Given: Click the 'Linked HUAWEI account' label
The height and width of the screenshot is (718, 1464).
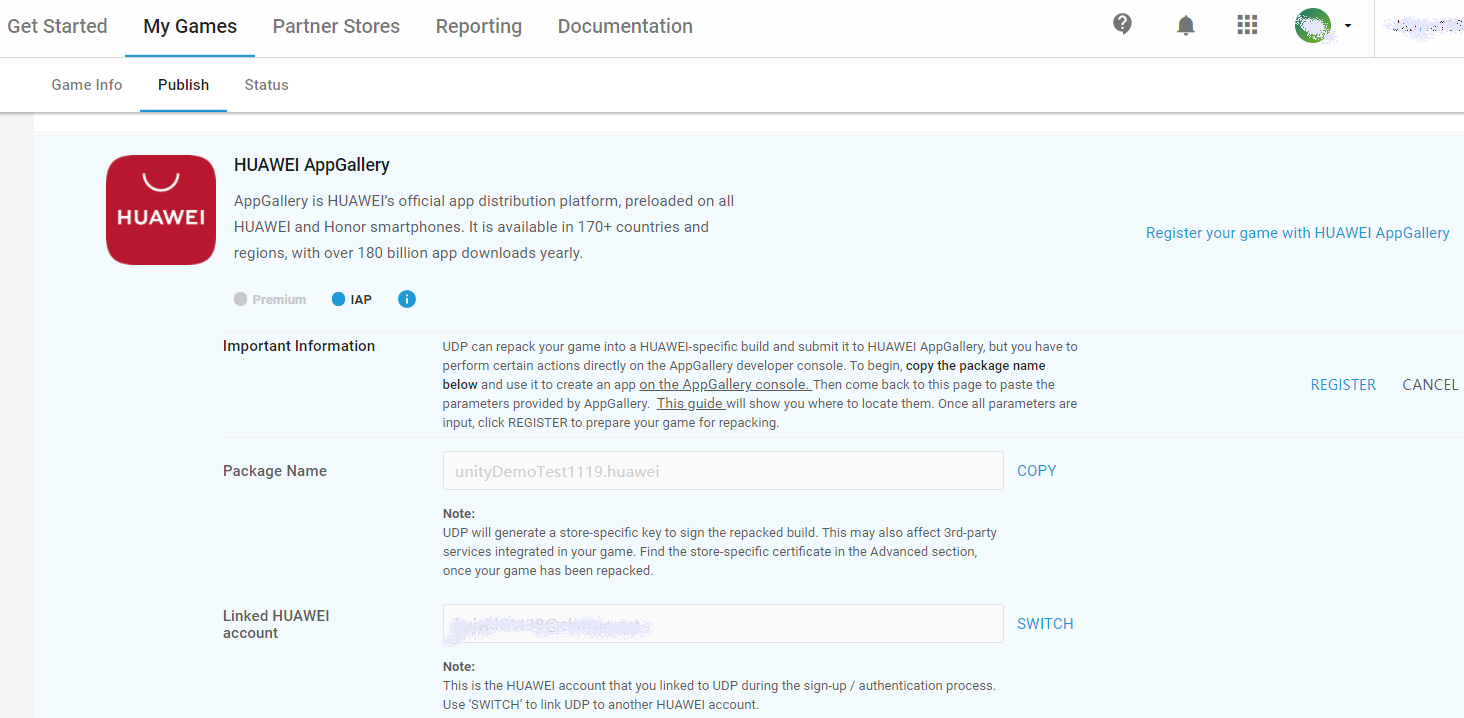Looking at the screenshot, I should (276, 624).
